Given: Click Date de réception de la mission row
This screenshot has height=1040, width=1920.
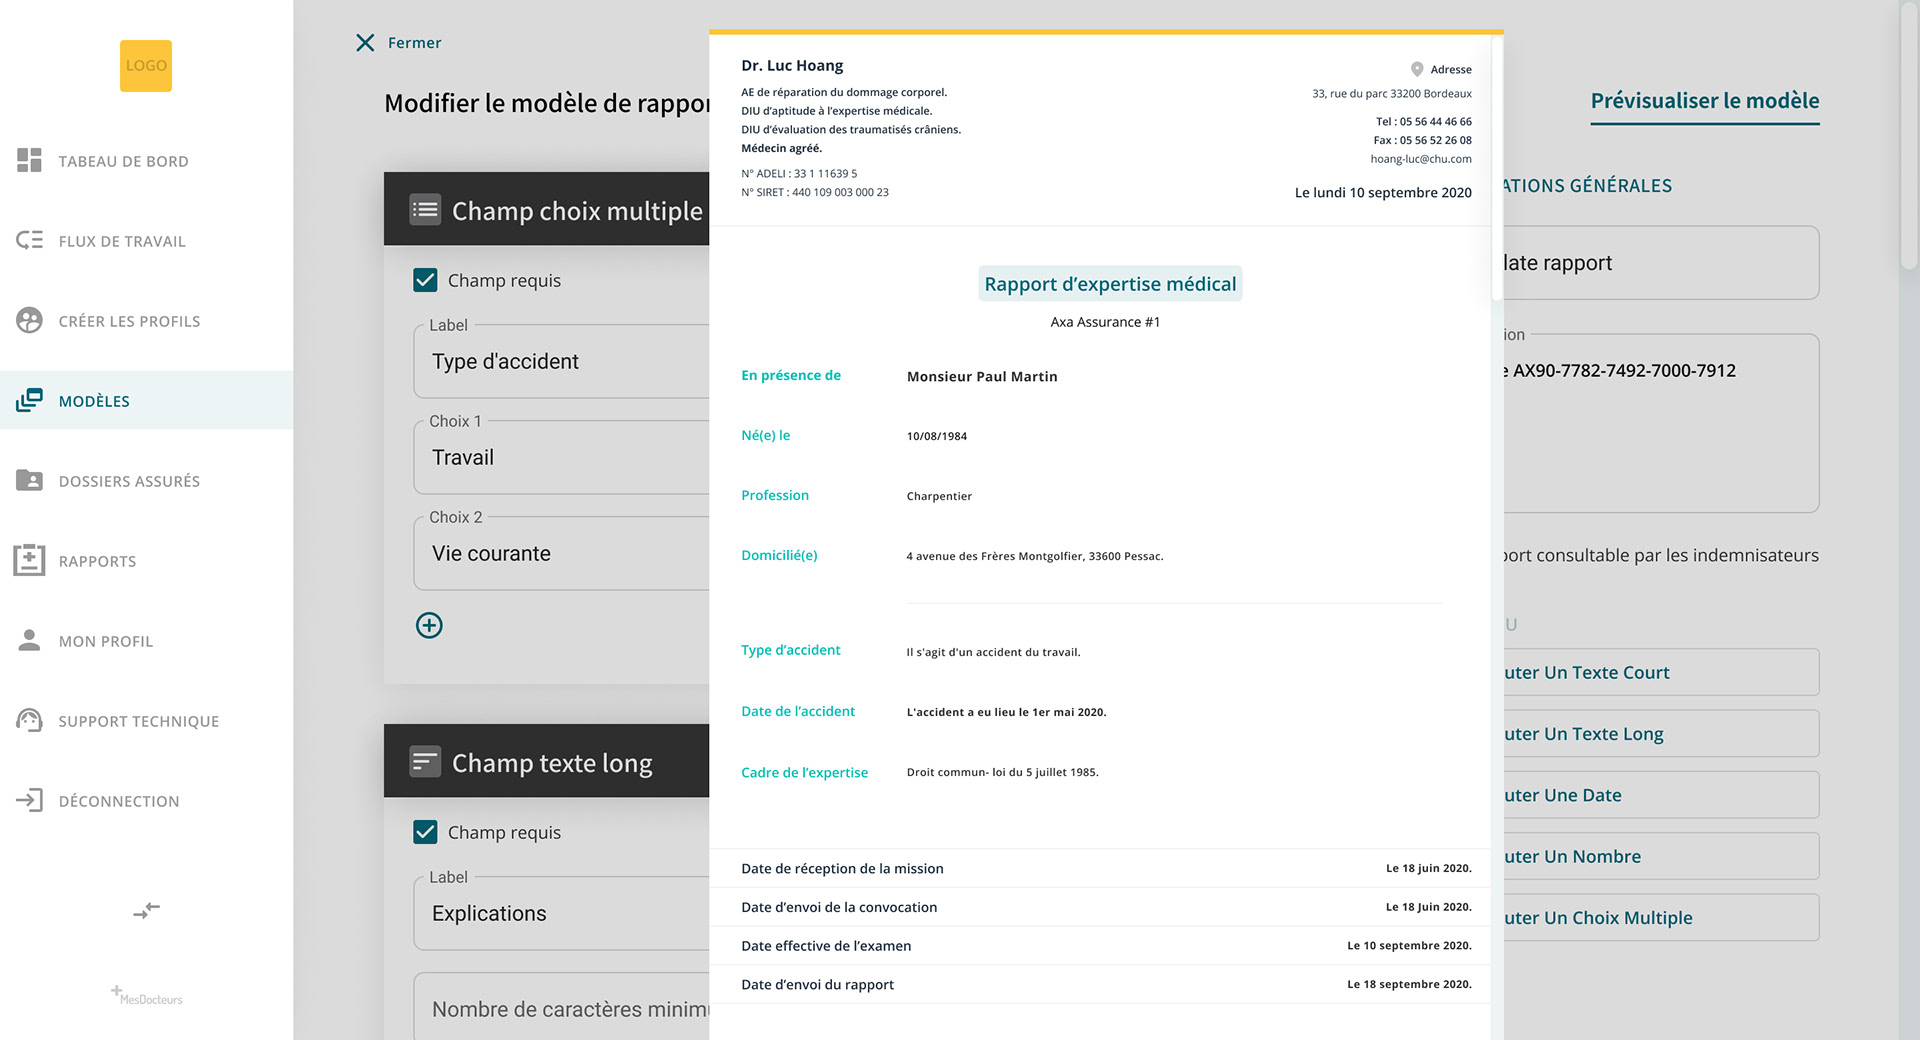Looking at the screenshot, I should tap(1100, 868).
